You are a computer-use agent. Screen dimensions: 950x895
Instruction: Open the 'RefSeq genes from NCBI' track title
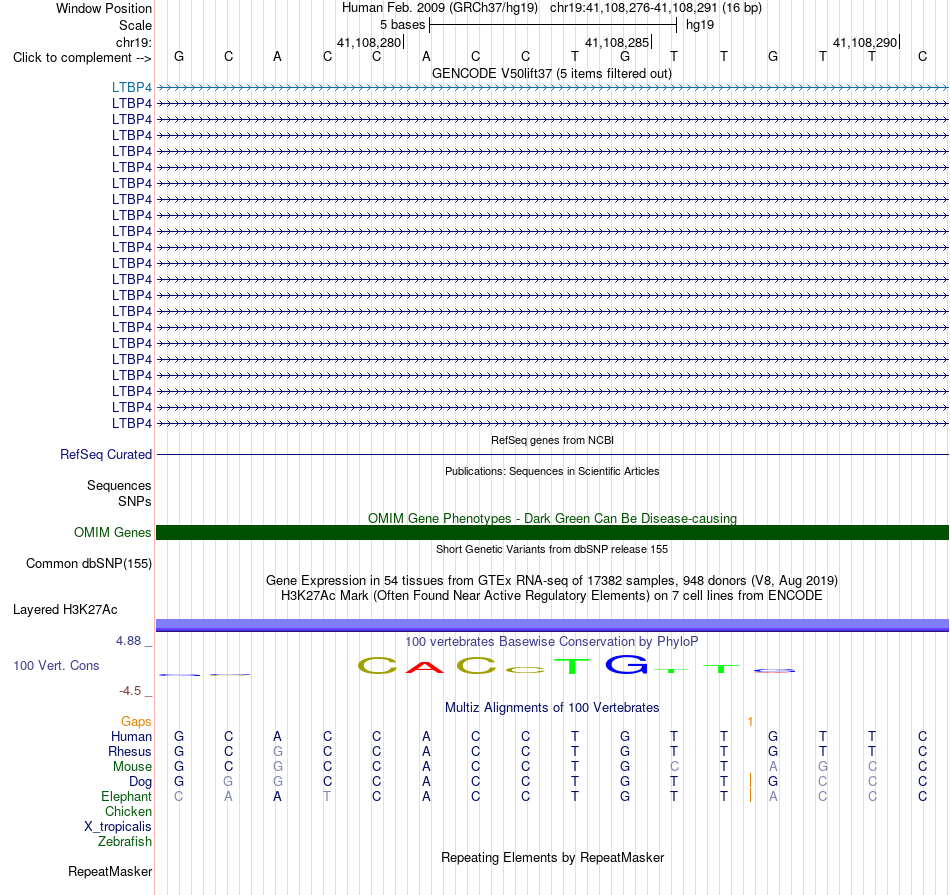[552, 441]
